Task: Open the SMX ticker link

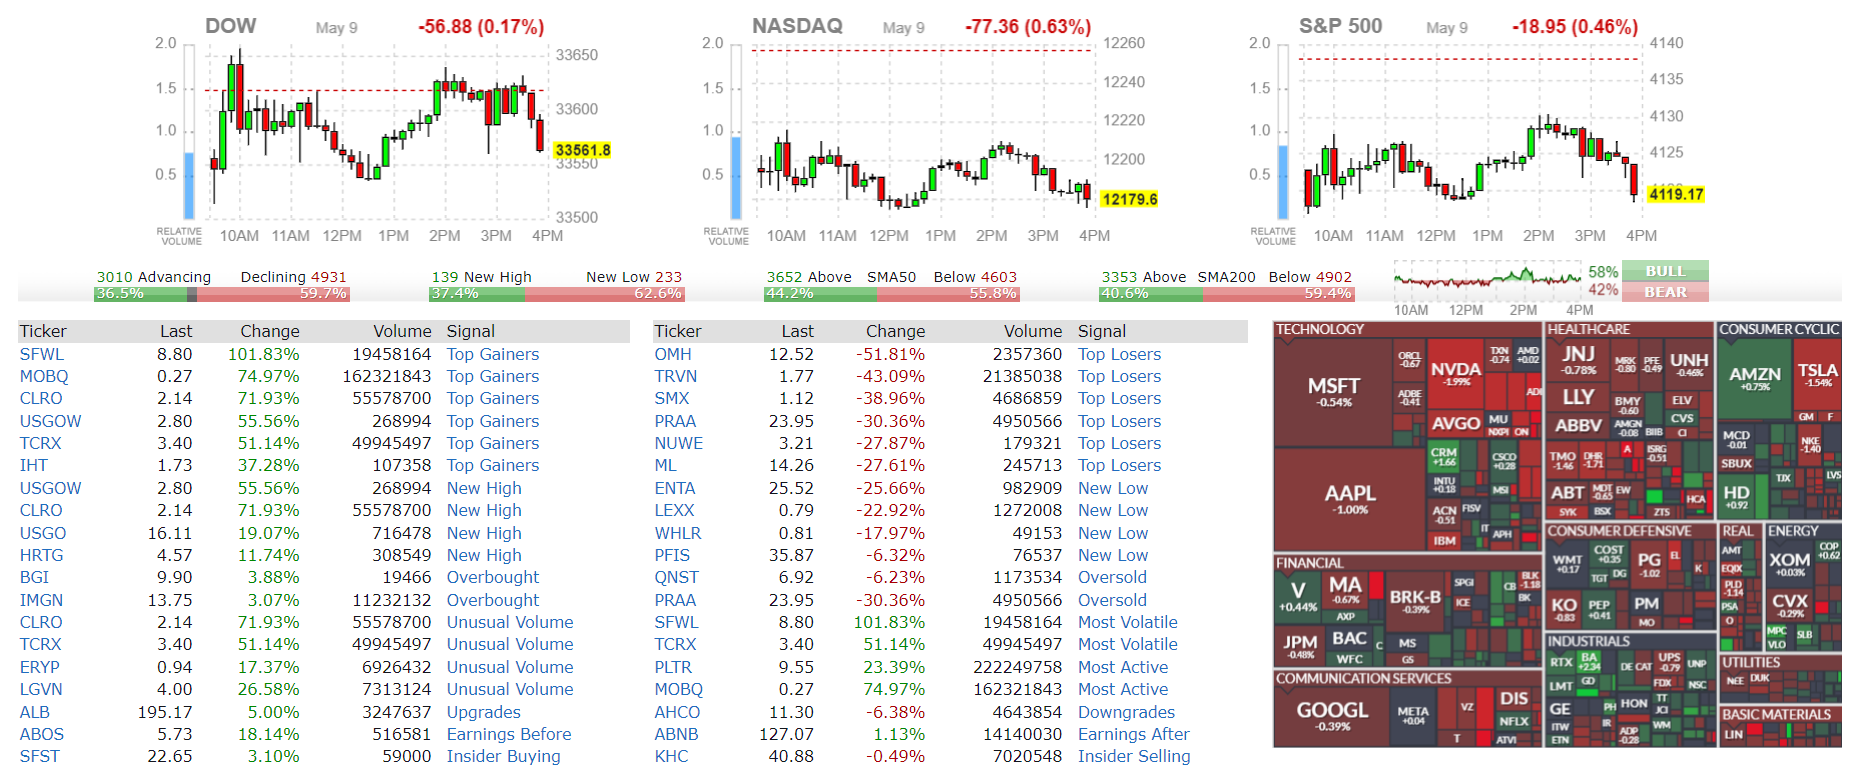Action: click(x=672, y=398)
